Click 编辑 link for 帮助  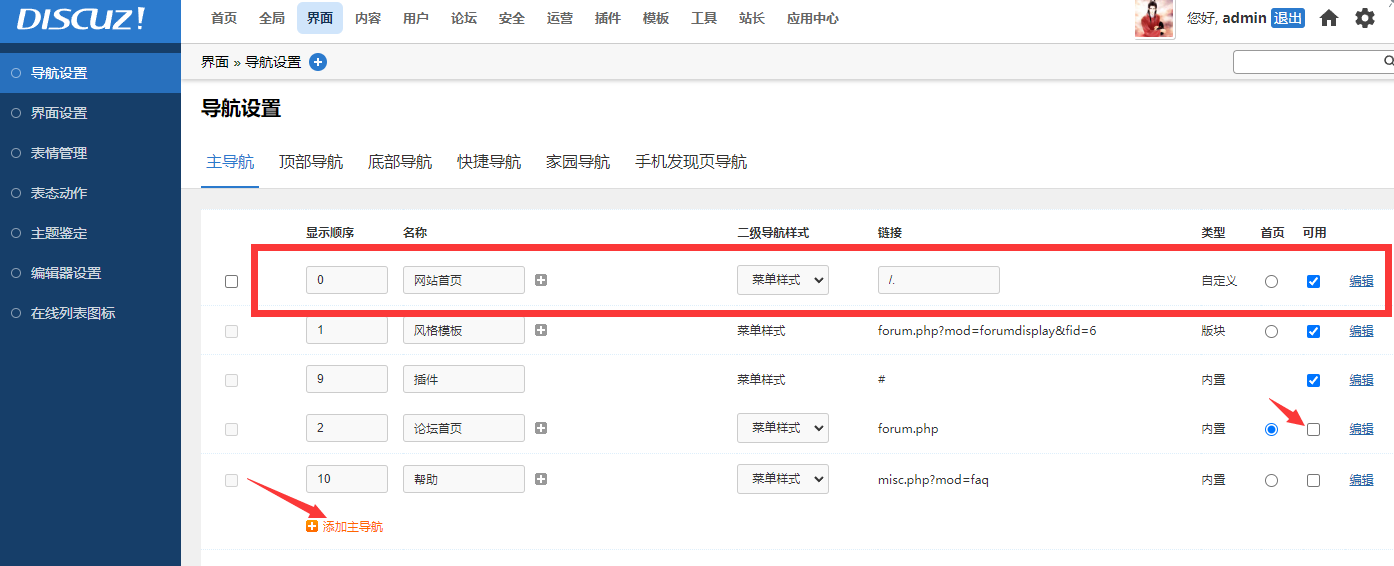pos(1361,480)
